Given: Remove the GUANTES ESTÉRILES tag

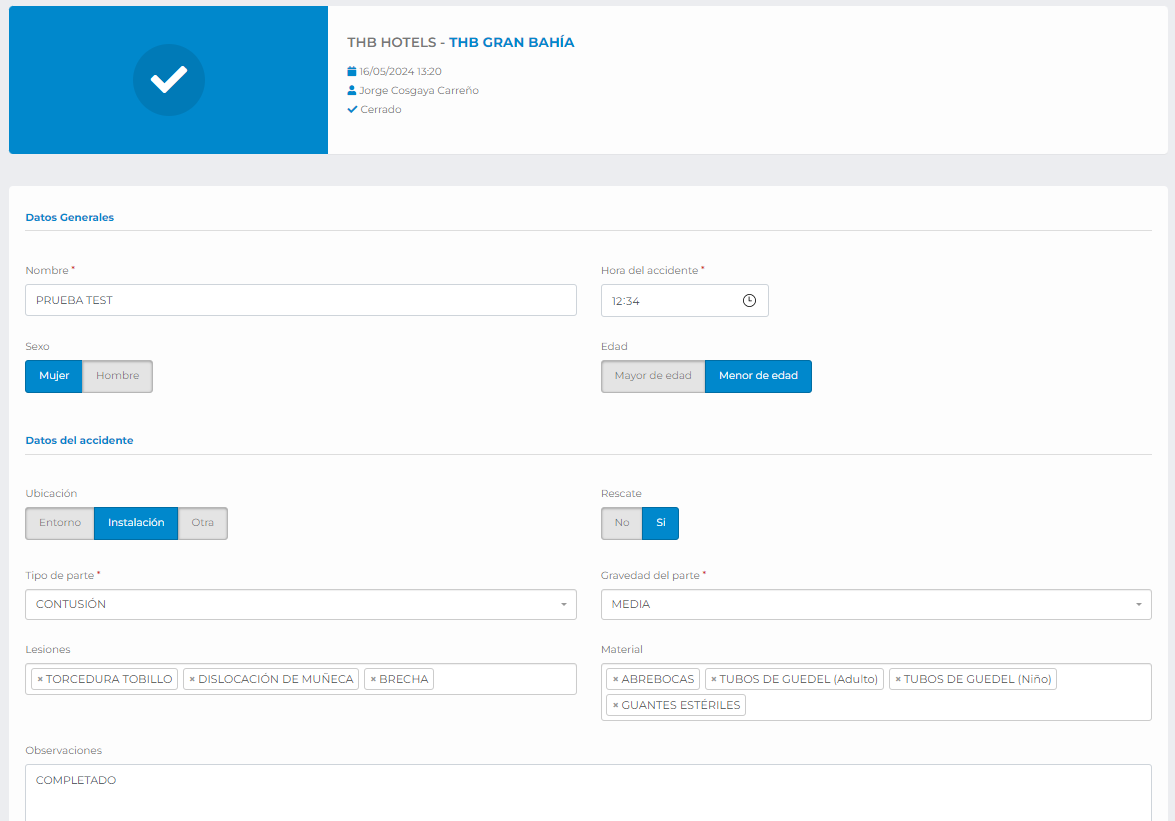Looking at the screenshot, I should (616, 705).
